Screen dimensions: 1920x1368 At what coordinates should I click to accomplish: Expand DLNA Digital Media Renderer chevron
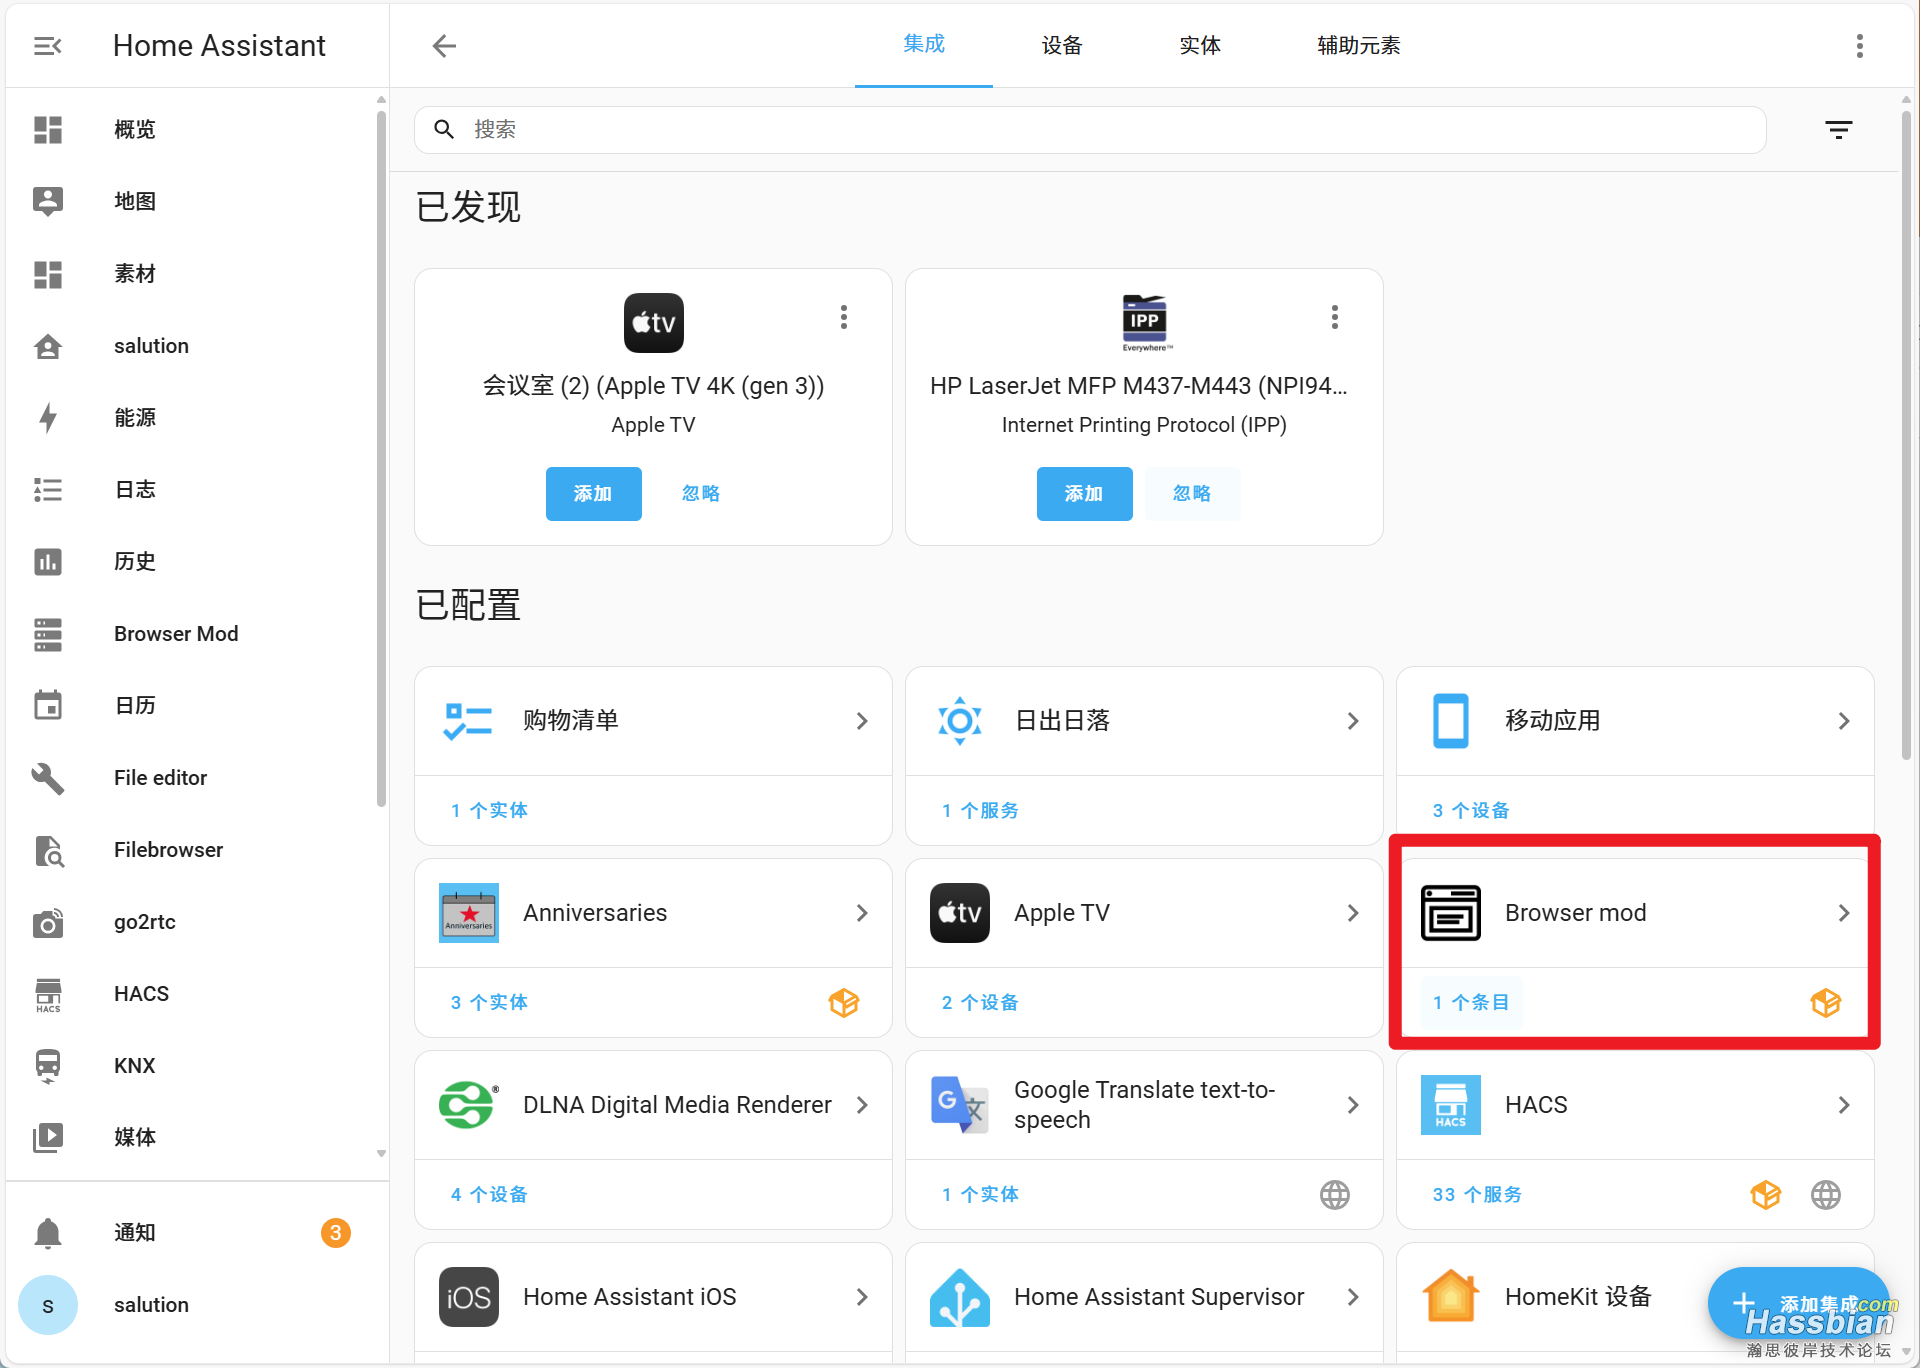[x=862, y=1105]
